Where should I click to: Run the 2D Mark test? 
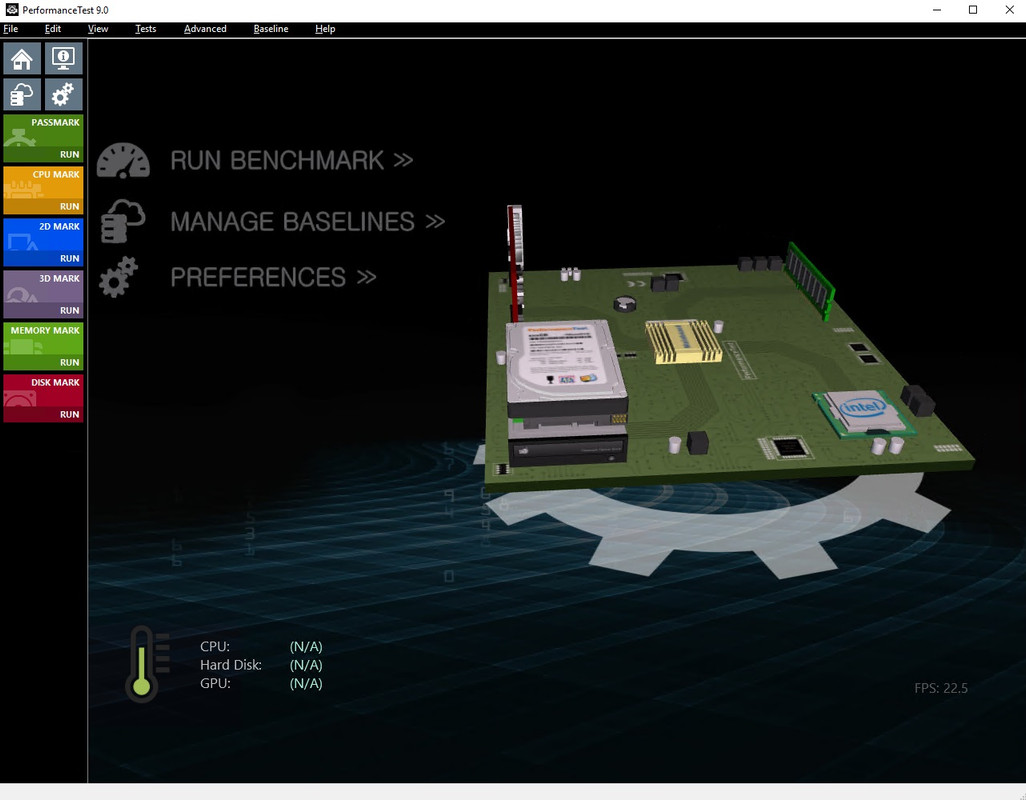[x=69, y=258]
